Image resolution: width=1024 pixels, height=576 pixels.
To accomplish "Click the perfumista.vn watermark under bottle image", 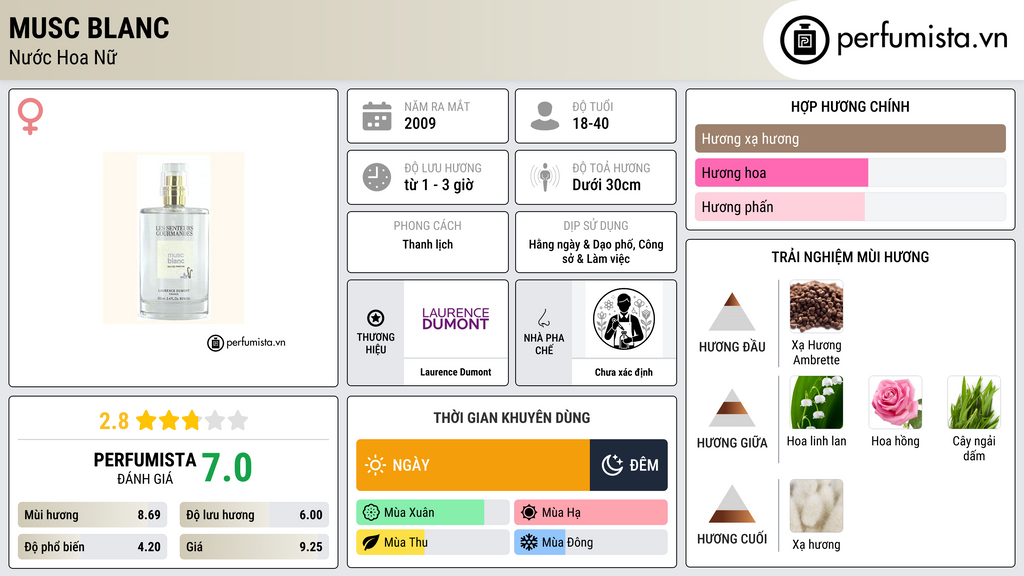I will (x=246, y=342).
